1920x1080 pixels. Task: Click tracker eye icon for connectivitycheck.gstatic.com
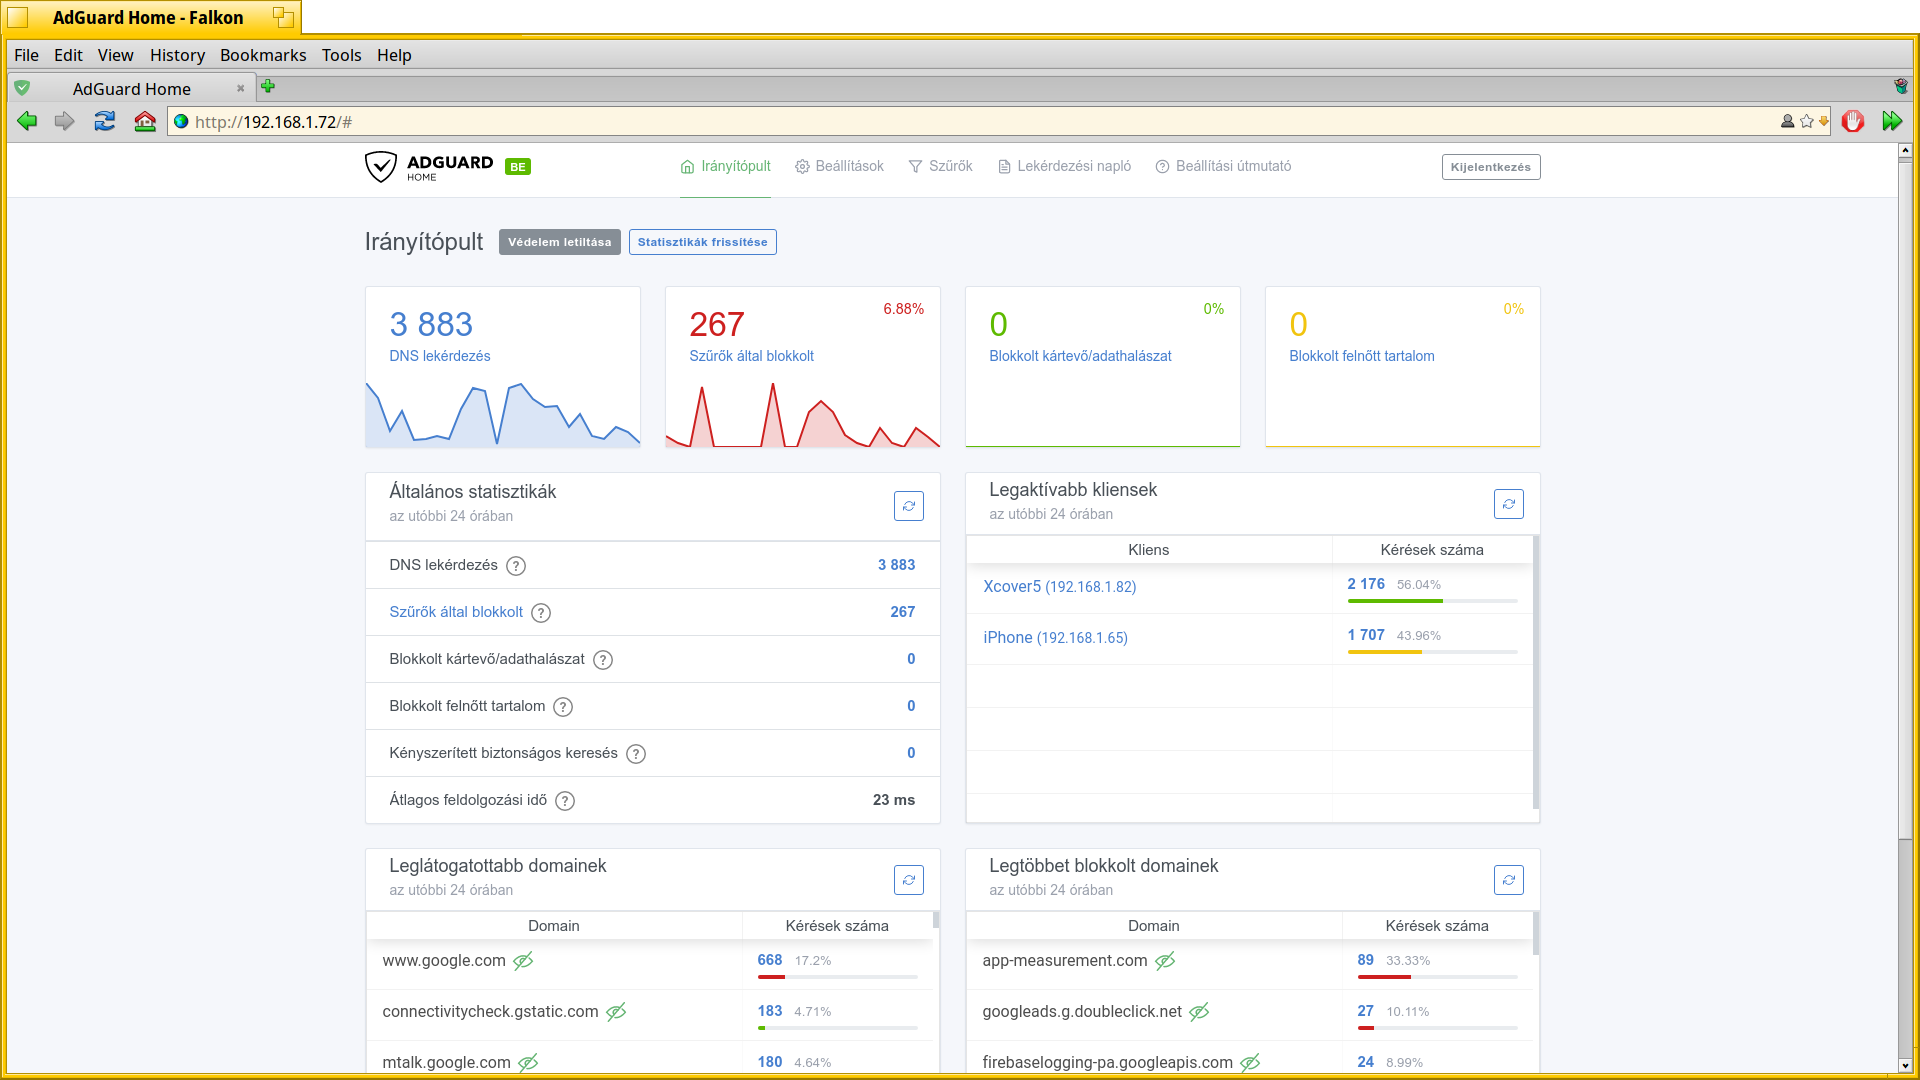616,1012
